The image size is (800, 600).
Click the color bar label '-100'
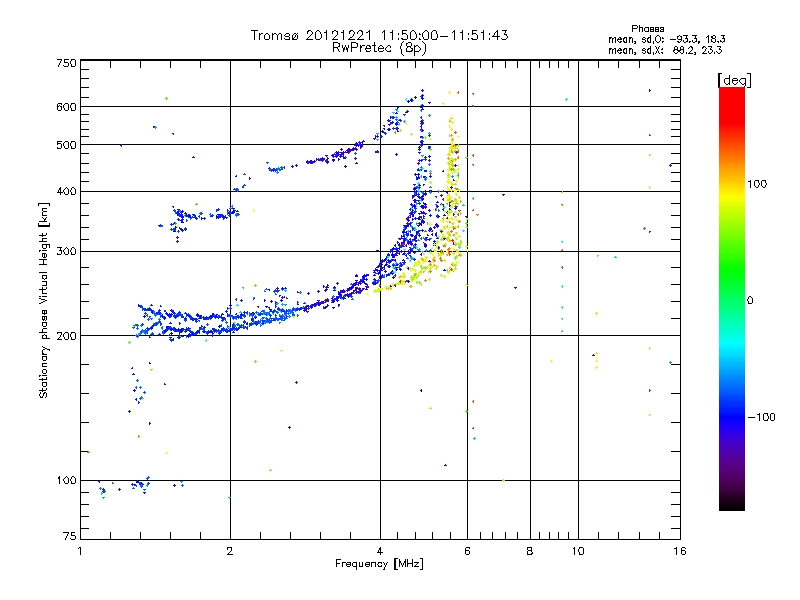(x=761, y=417)
